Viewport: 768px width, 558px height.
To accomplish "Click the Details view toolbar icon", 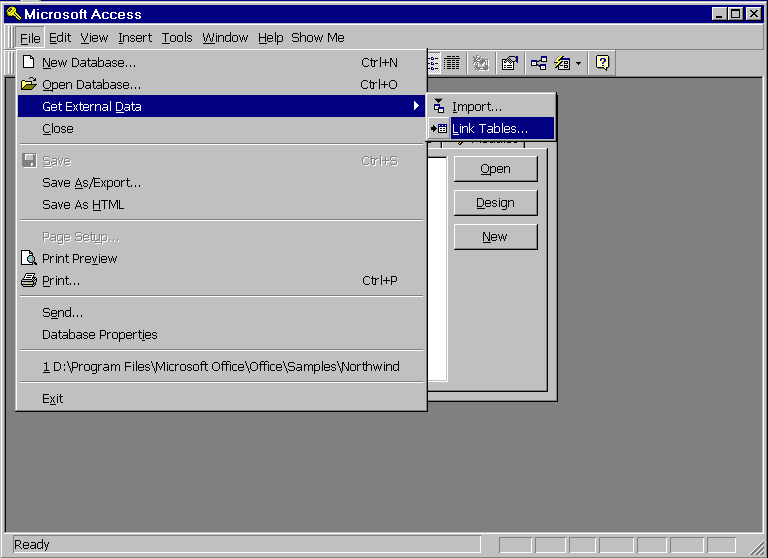I will click(x=452, y=63).
